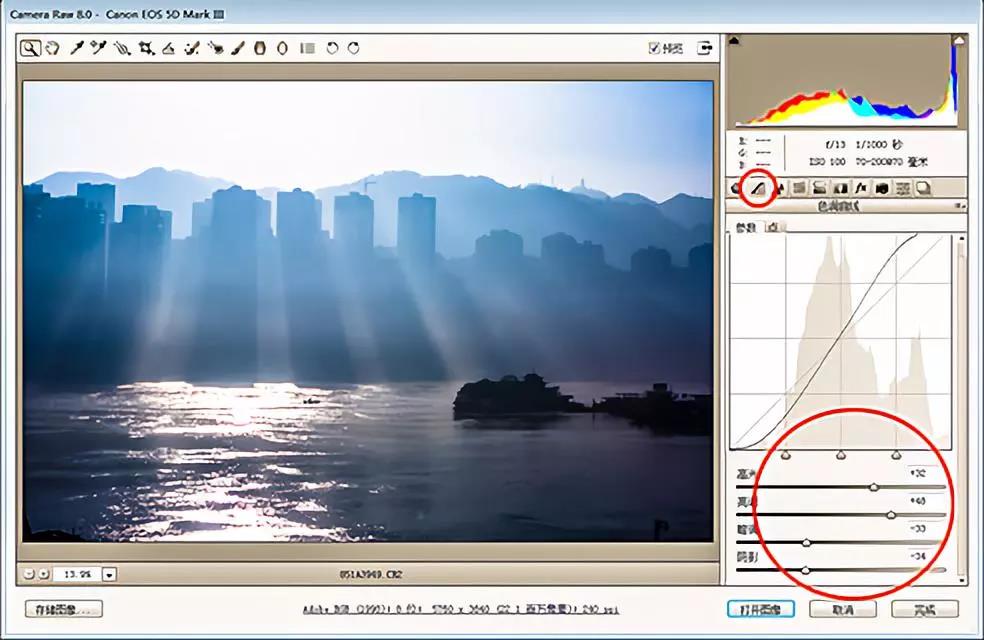Switch to the Point (点) curve tab

[x=774, y=227]
